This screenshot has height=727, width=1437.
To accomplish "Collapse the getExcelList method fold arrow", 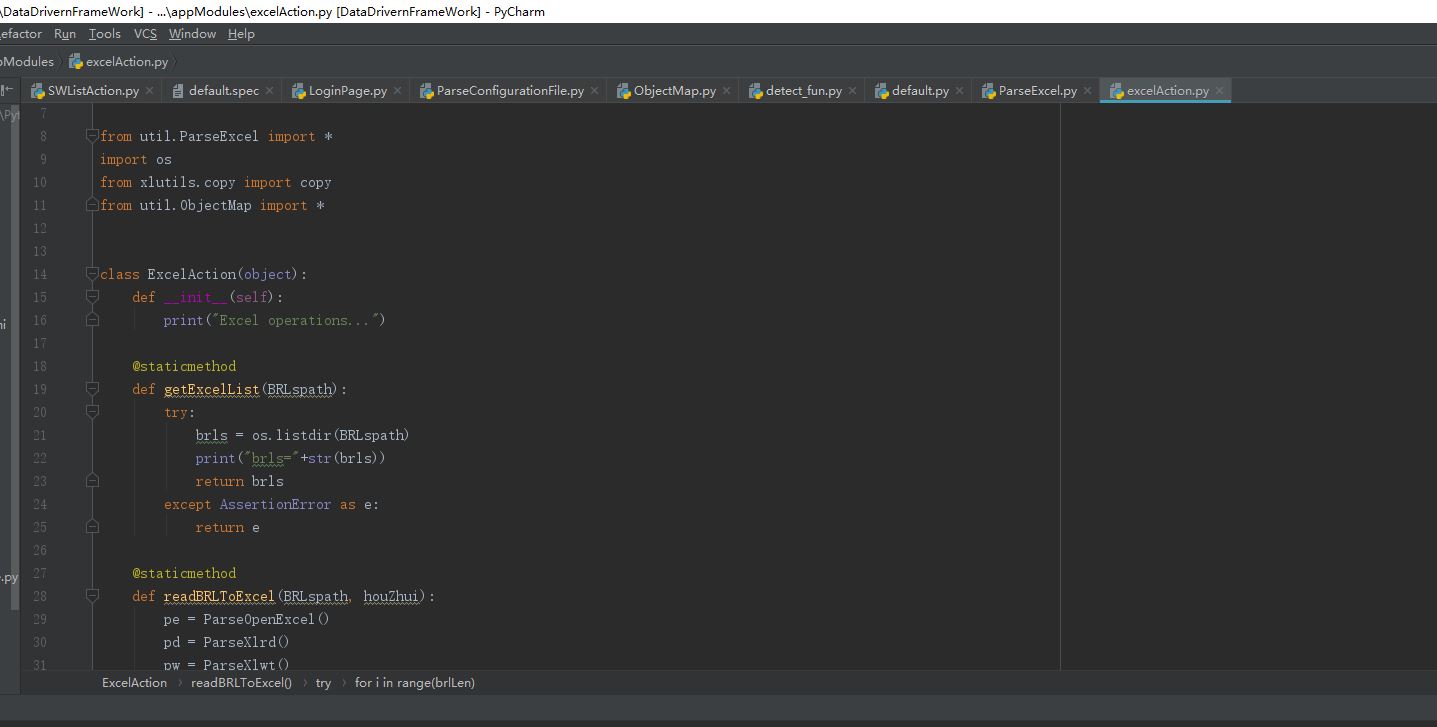I will (92, 389).
